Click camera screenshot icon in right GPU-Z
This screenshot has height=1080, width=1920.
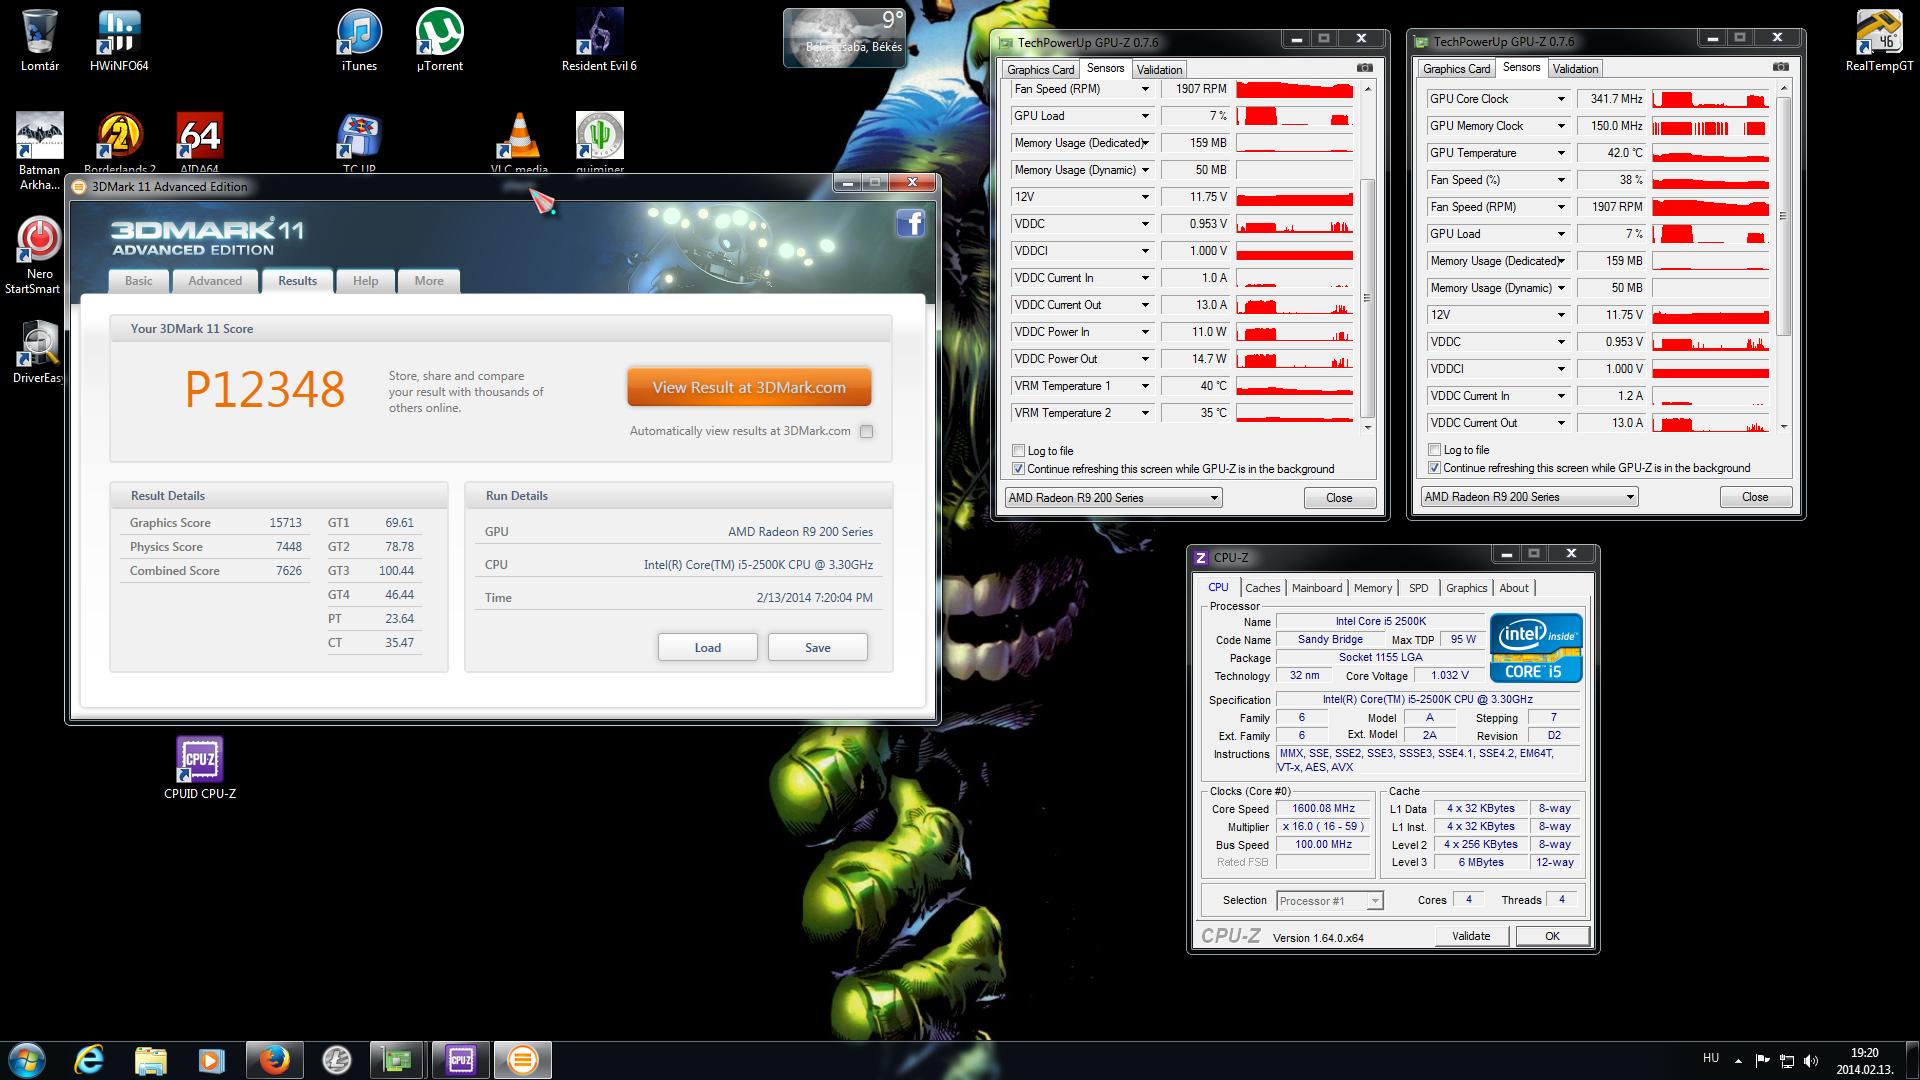1781,67
